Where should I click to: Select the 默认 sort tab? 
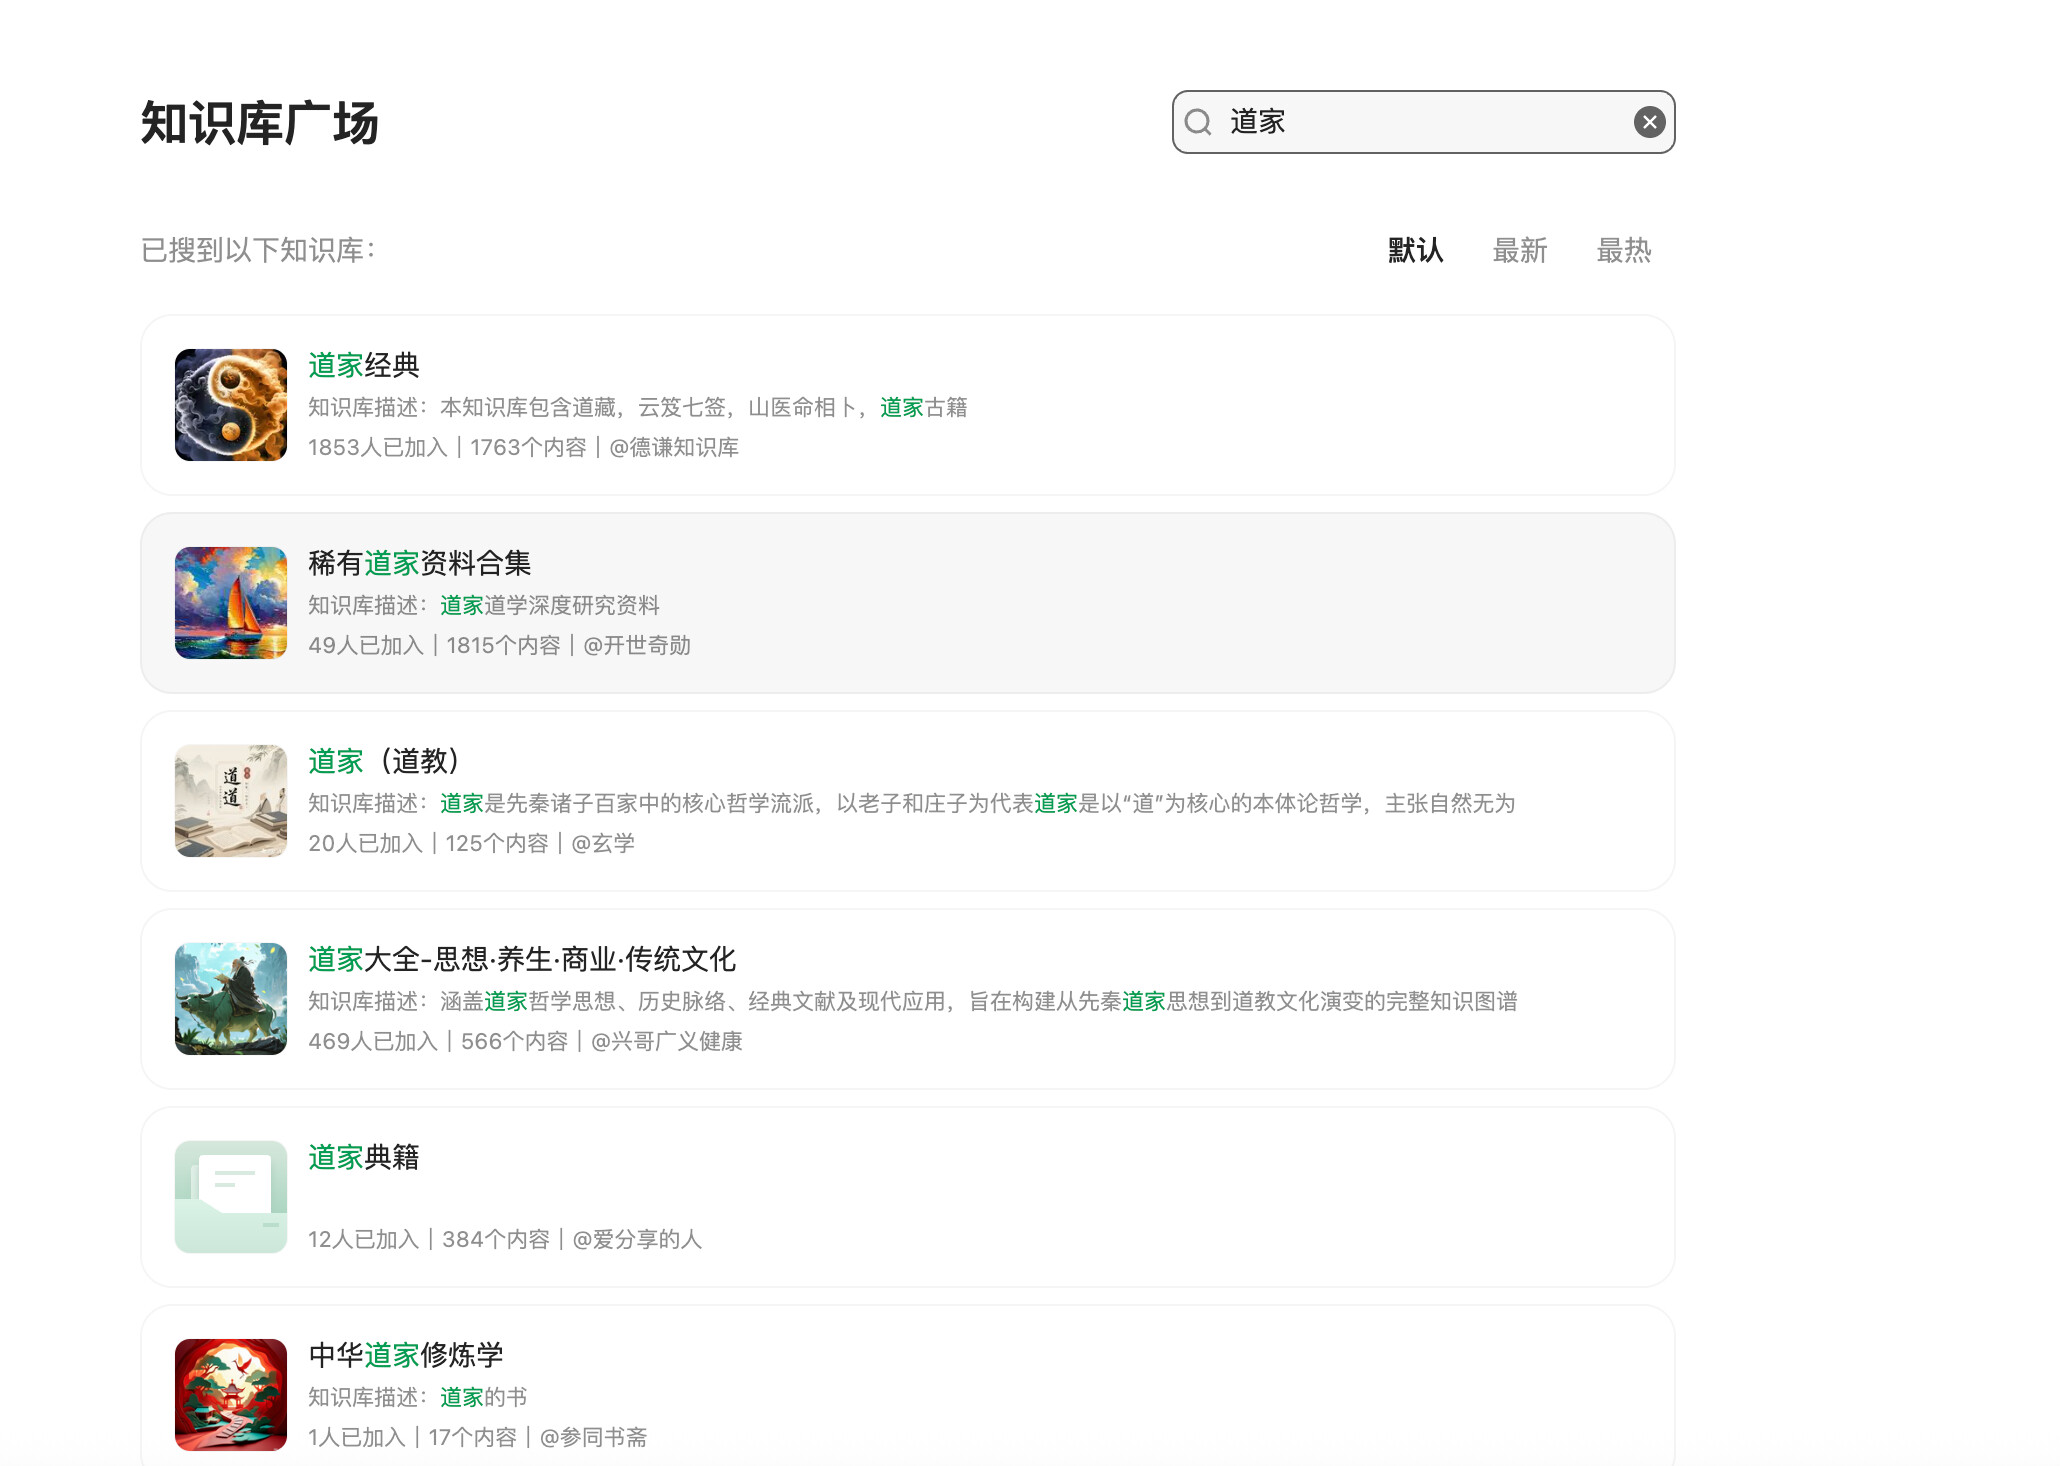[1415, 250]
